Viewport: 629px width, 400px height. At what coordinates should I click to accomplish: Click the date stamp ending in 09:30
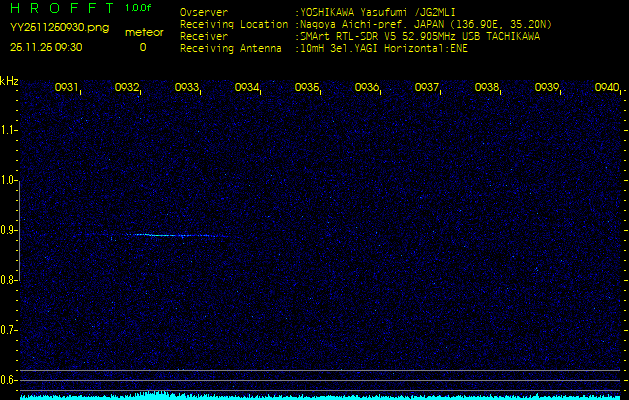click(46, 47)
